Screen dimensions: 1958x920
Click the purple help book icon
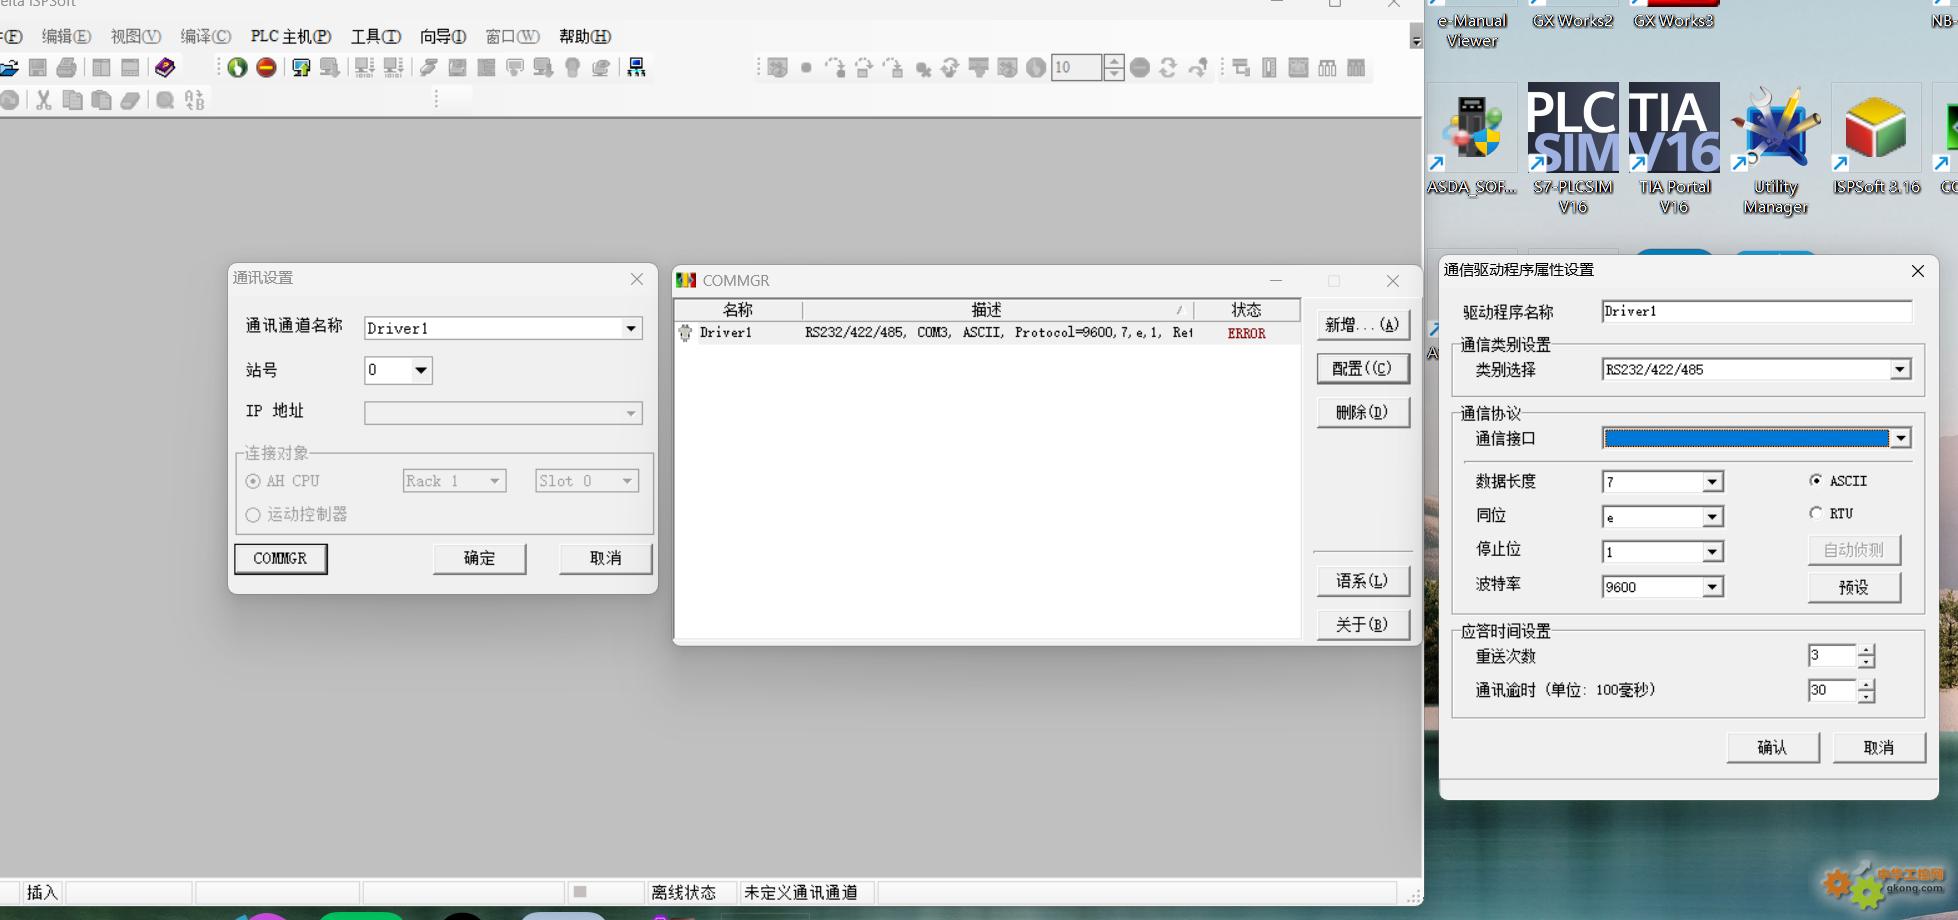point(165,68)
